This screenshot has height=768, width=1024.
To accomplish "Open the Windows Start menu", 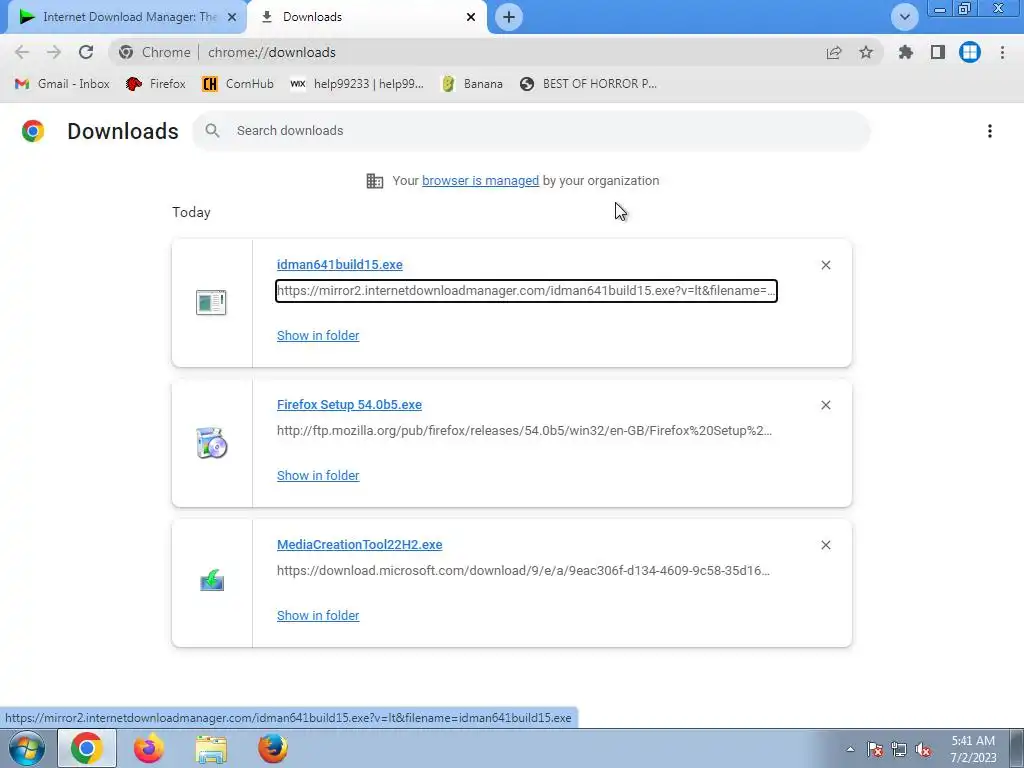I will pyautogui.click(x=27, y=748).
